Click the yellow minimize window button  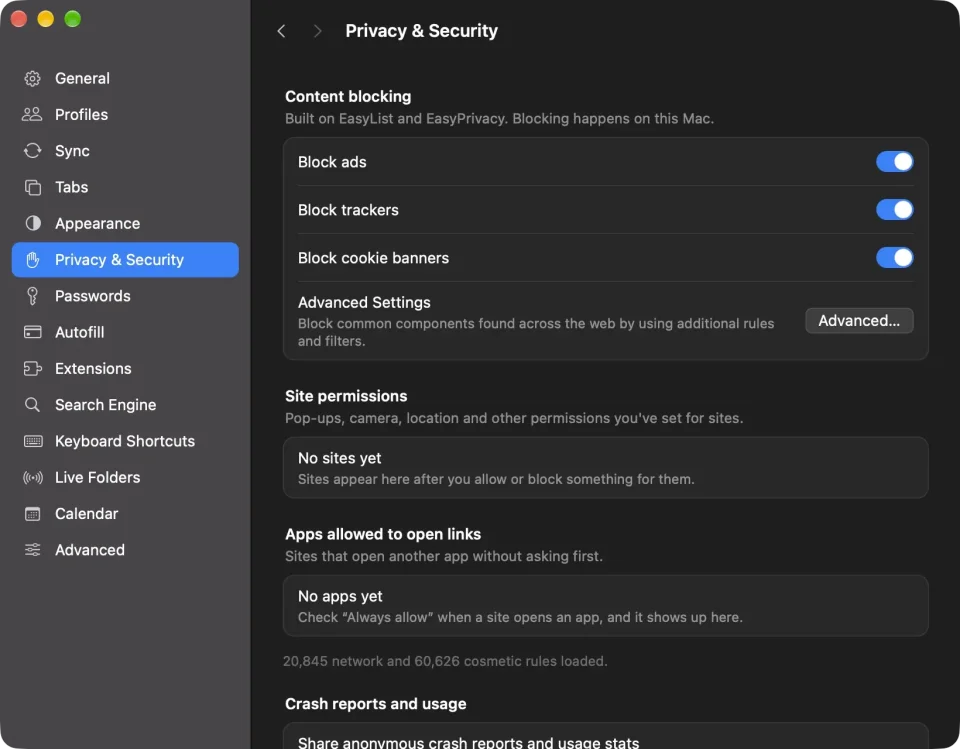click(46, 19)
